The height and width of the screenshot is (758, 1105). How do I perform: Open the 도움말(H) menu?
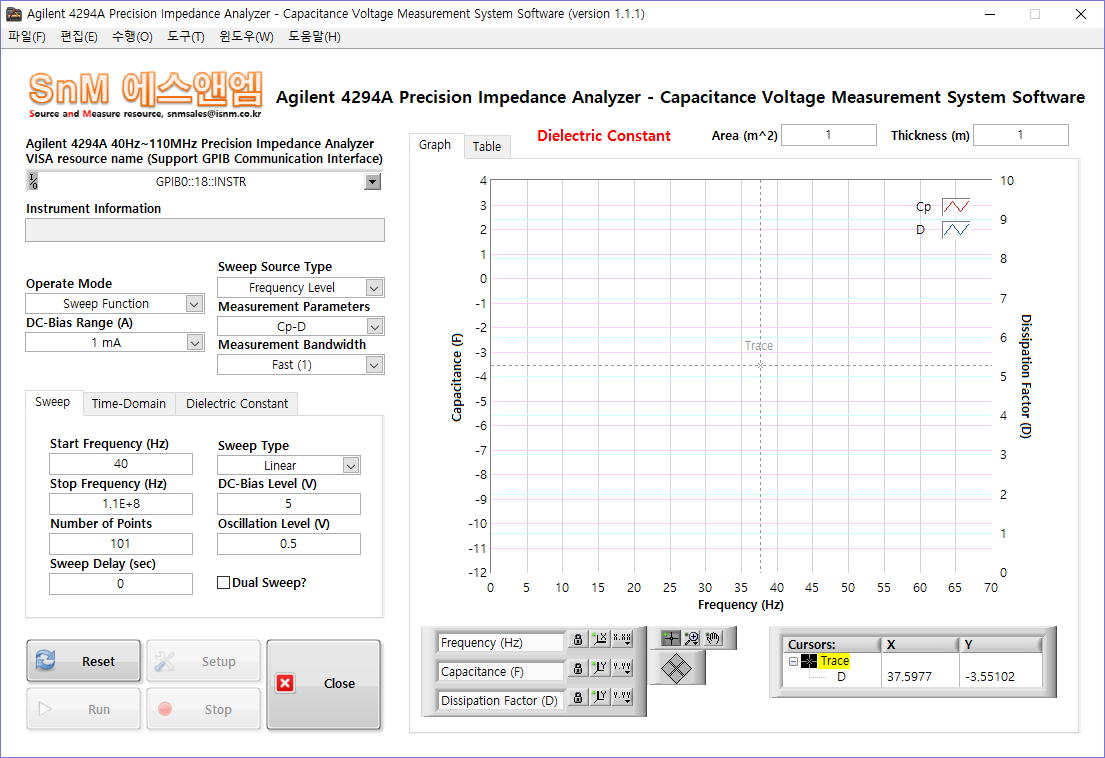[314, 37]
